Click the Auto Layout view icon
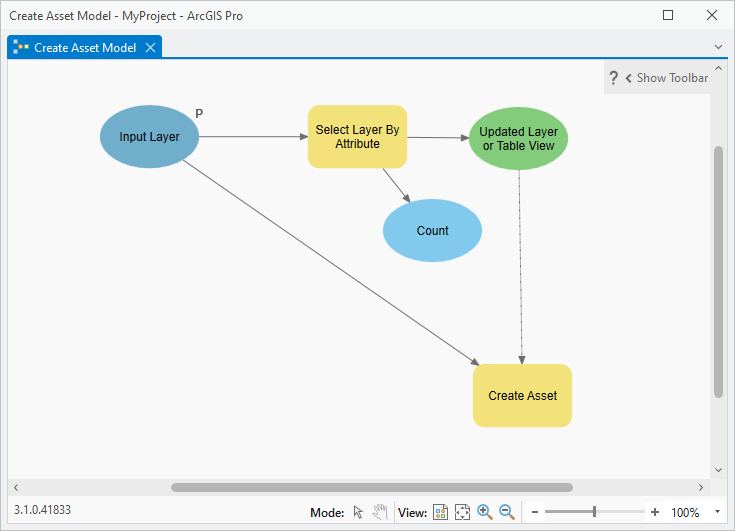Viewport: 735px width, 531px height. pos(441,512)
